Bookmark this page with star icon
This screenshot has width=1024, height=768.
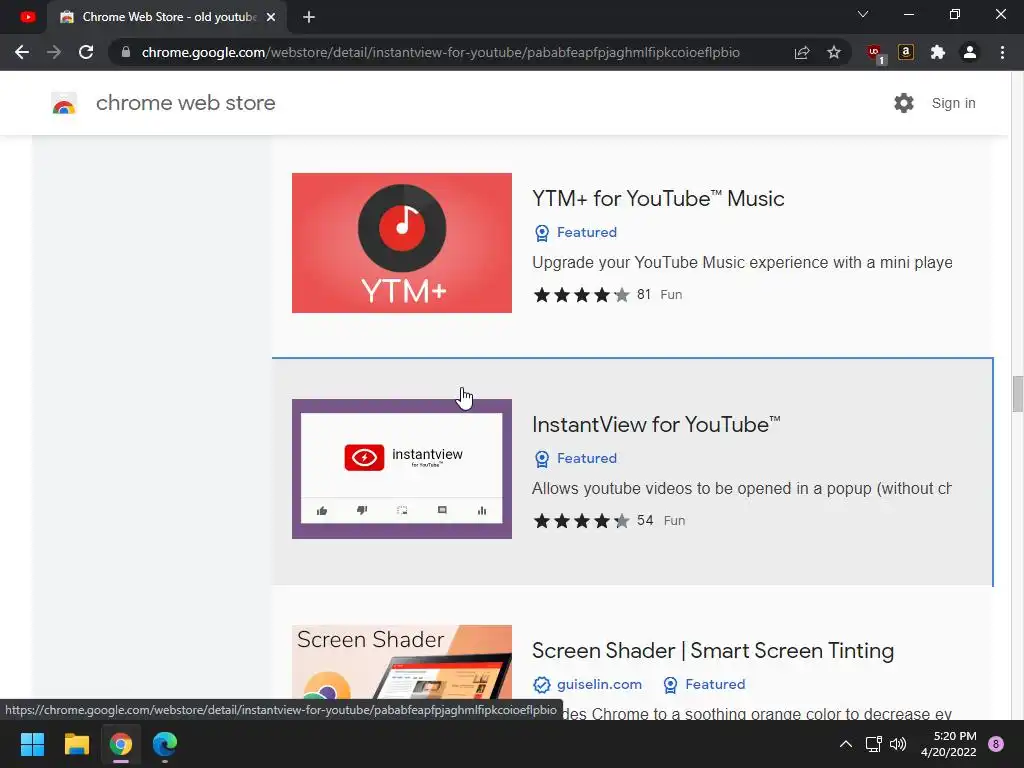(x=834, y=52)
